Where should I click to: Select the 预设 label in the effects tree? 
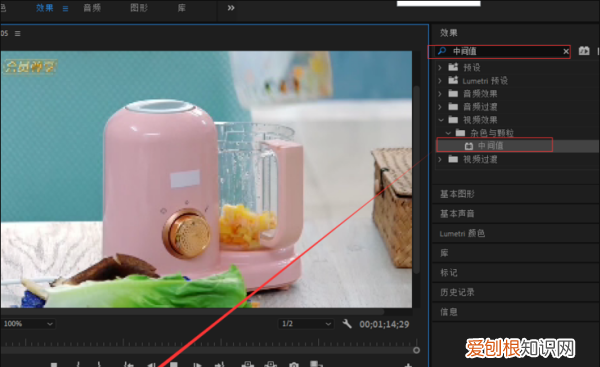pos(472,68)
